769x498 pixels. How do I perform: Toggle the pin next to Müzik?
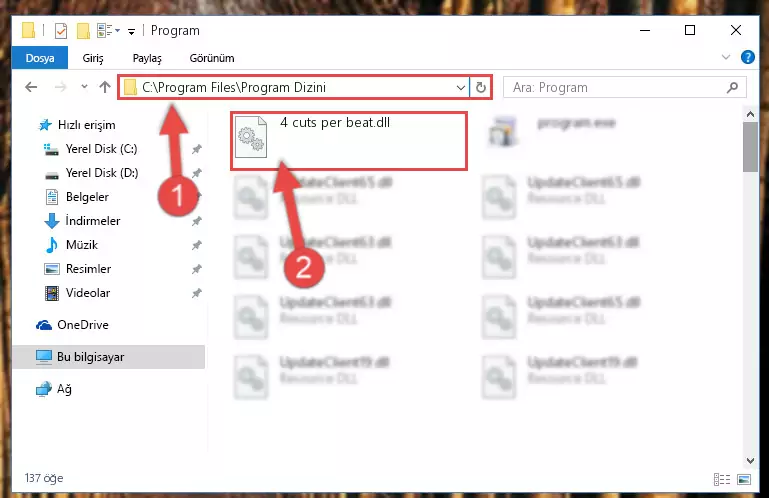[x=197, y=245]
